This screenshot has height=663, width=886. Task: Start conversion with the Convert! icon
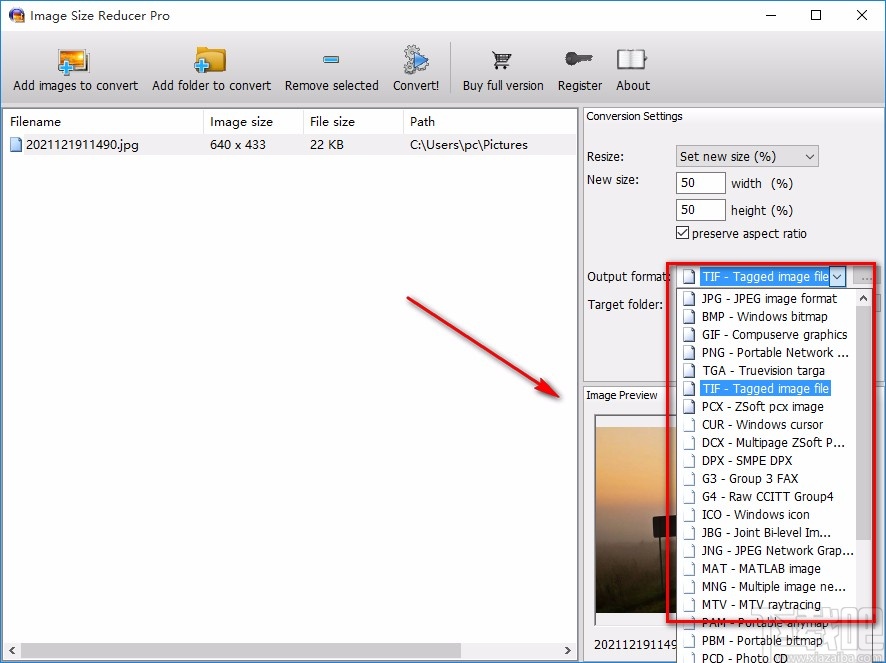[416, 61]
